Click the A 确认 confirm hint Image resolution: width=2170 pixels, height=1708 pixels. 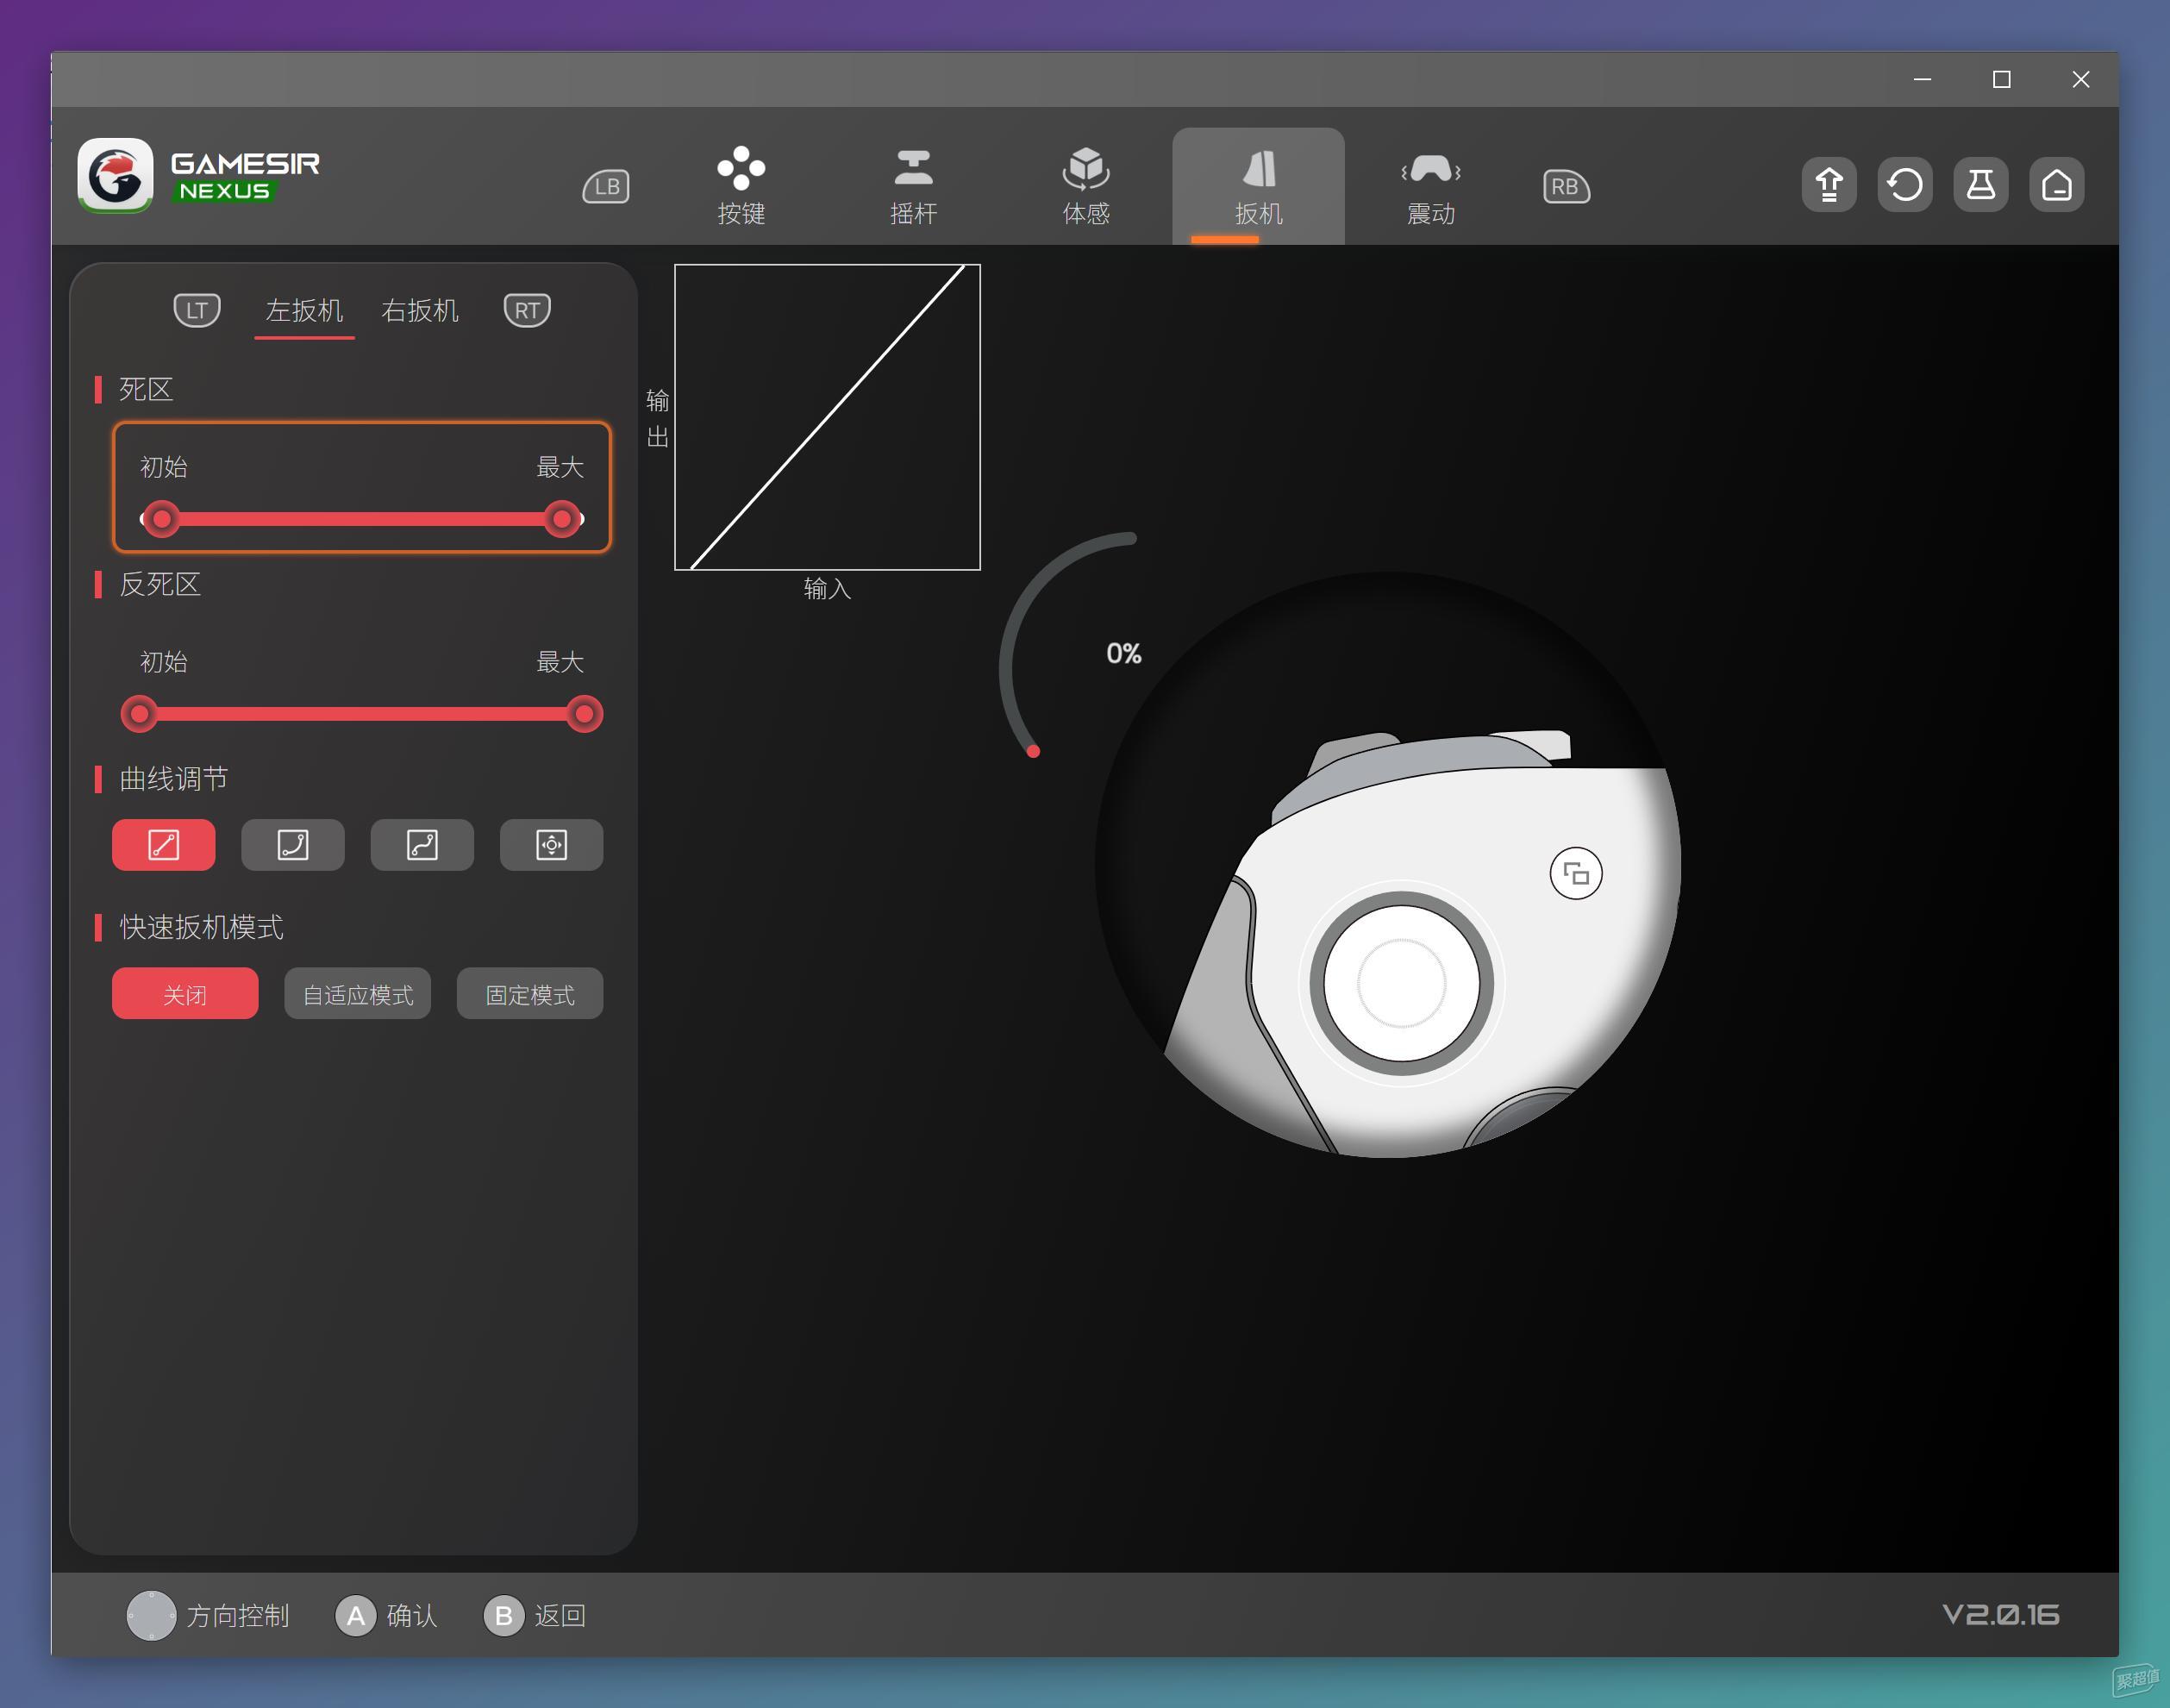tap(386, 1616)
